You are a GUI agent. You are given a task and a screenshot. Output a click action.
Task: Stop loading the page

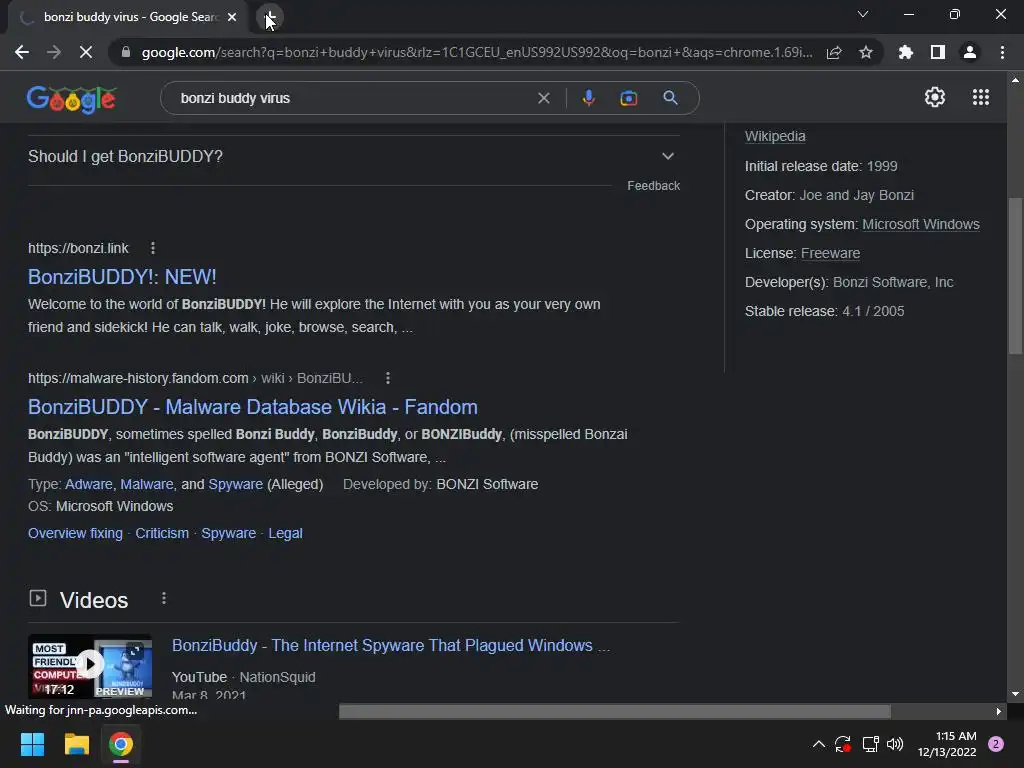pos(86,52)
